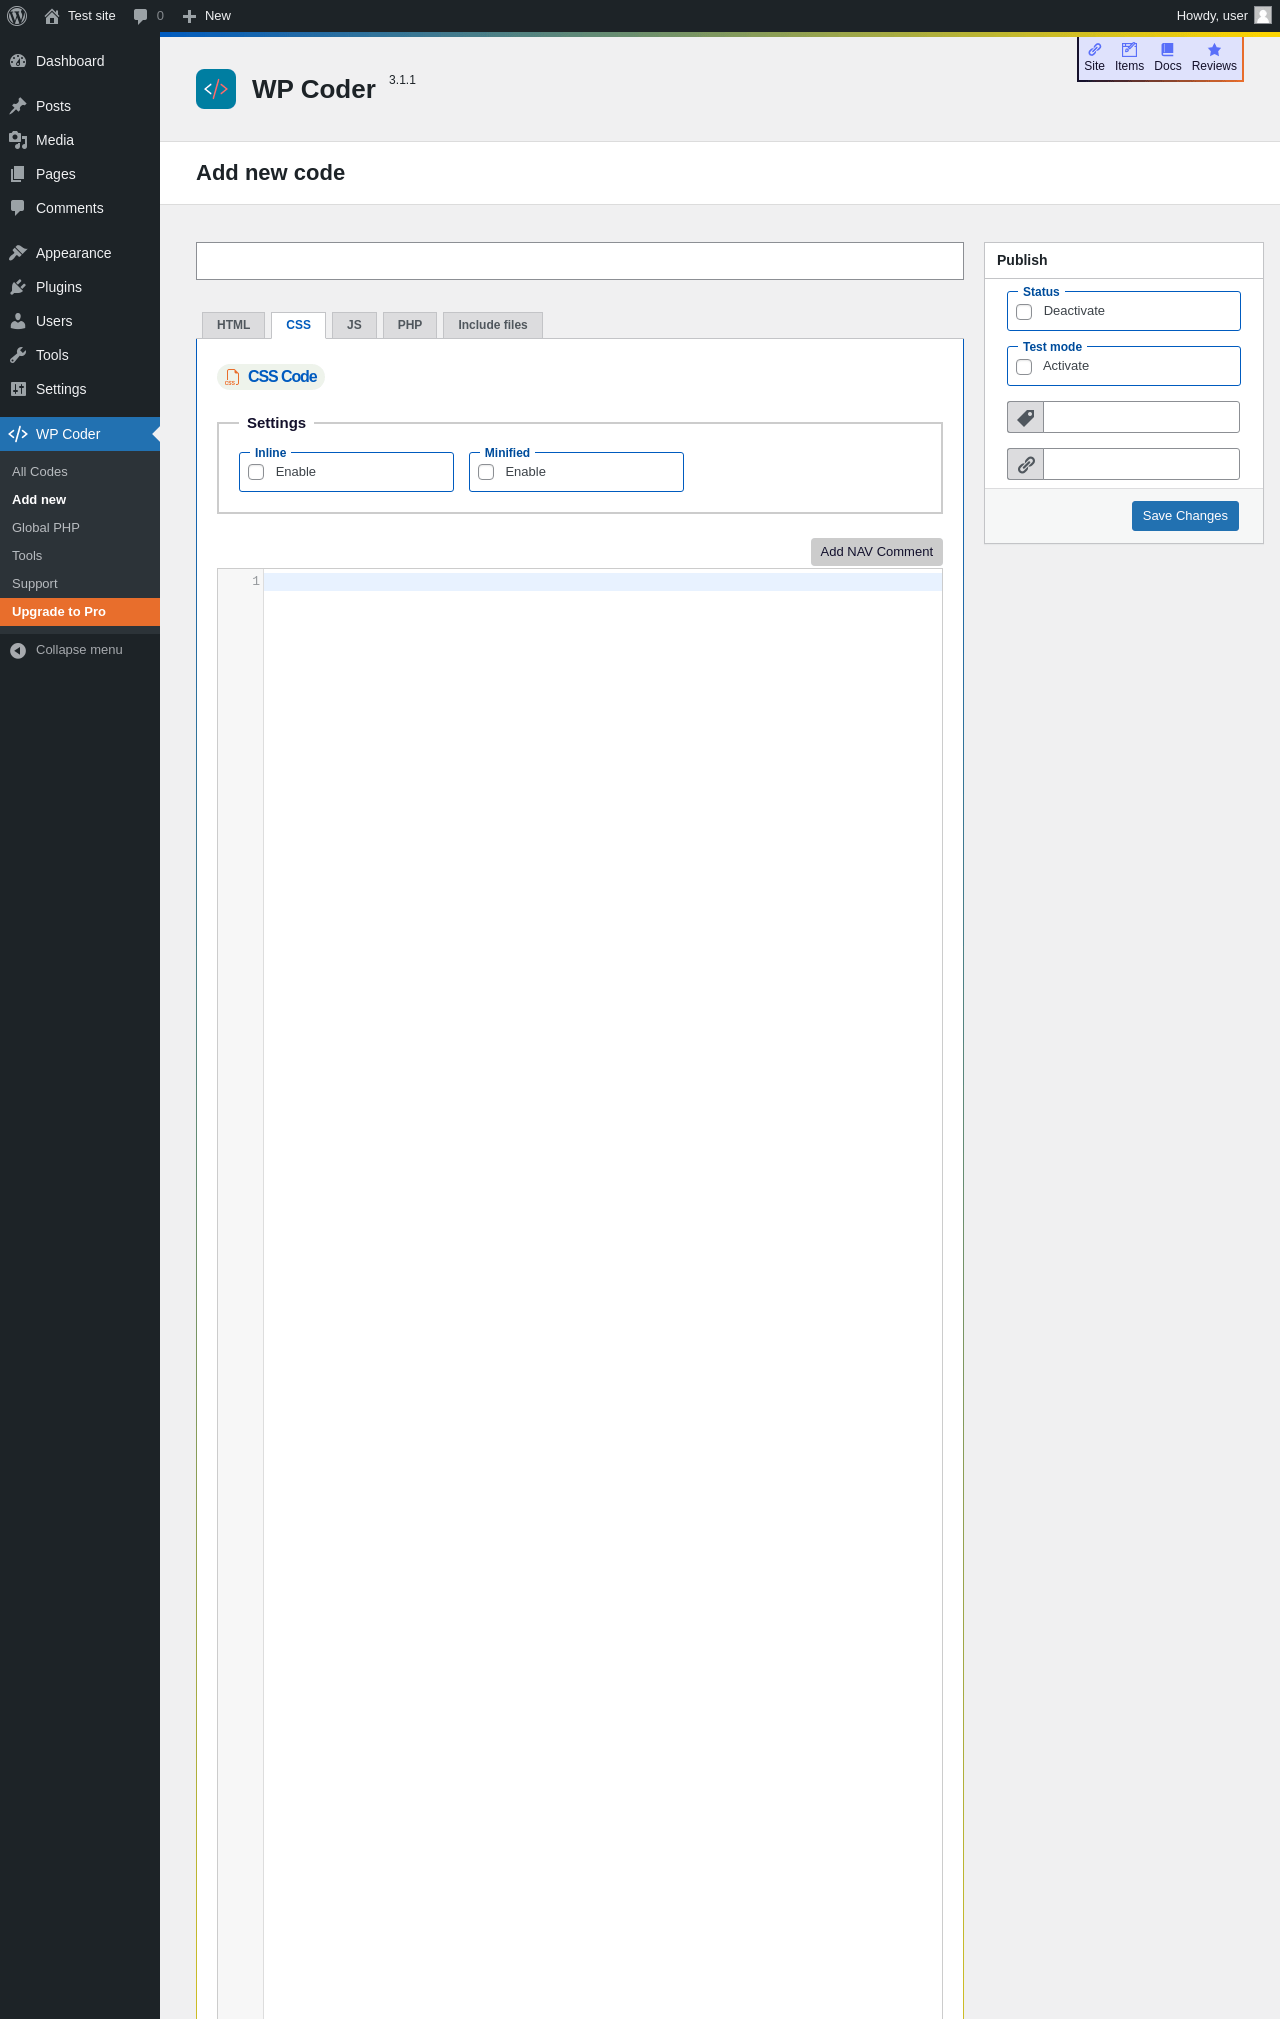The width and height of the screenshot is (1280, 2019).
Task: Open the Items icon in header
Action: [1130, 49]
